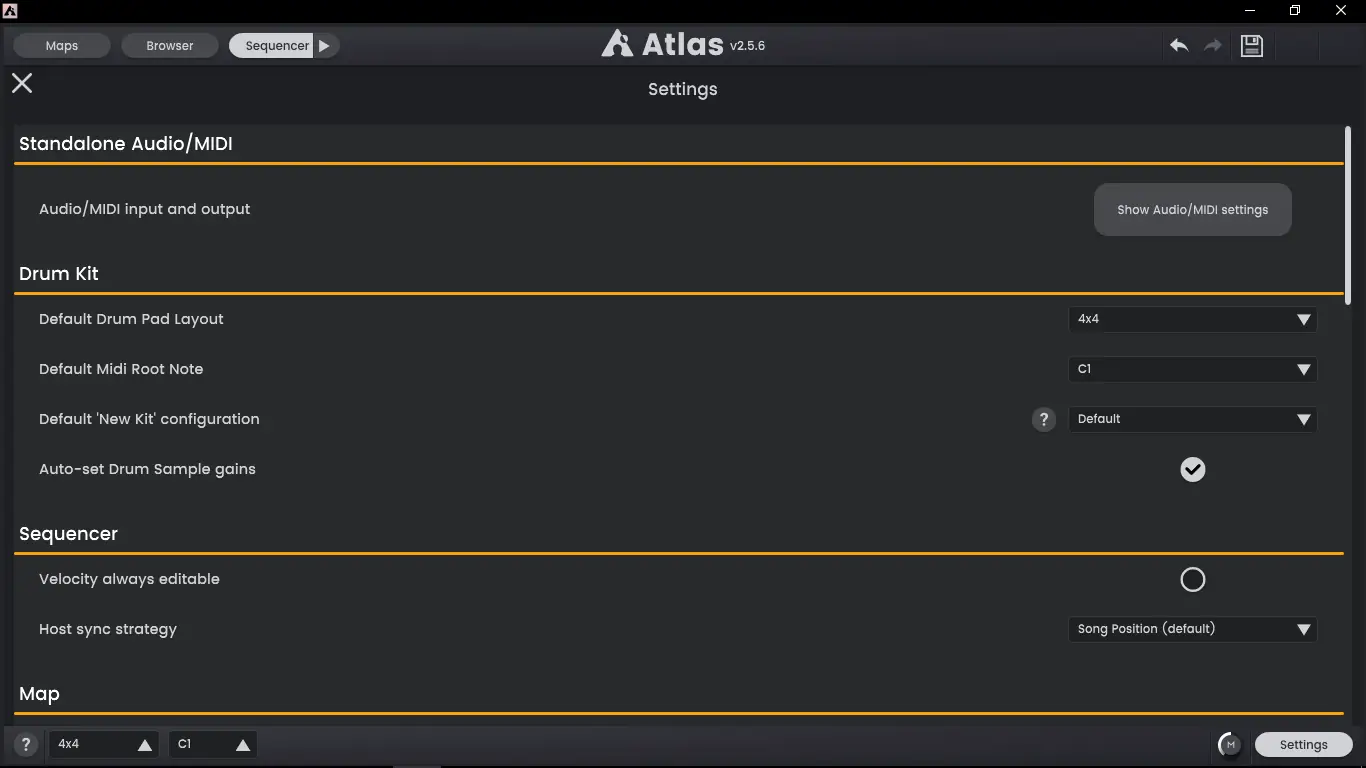Click the undo arrow icon
Image resolution: width=1366 pixels, height=768 pixels.
point(1179,46)
